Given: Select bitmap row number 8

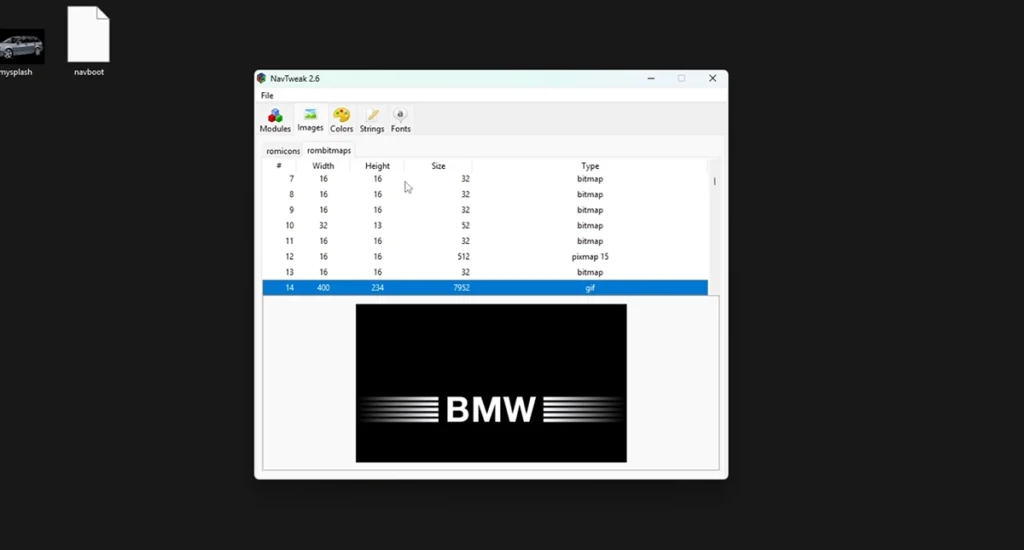Looking at the screenshot, I should coord(485,195).
